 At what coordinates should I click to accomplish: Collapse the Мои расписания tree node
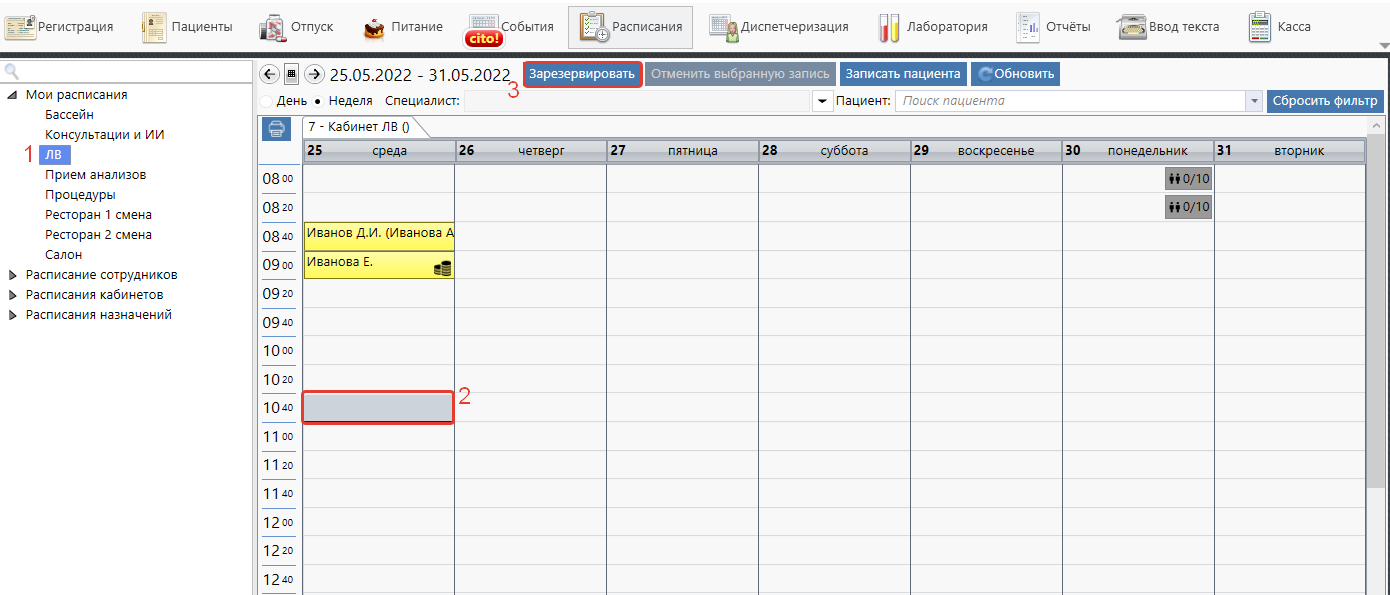(x=13, y=95)
